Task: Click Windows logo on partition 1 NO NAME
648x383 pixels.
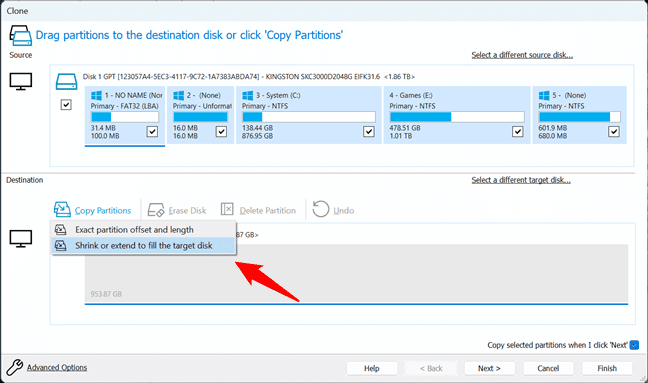Action: (96, 95)
